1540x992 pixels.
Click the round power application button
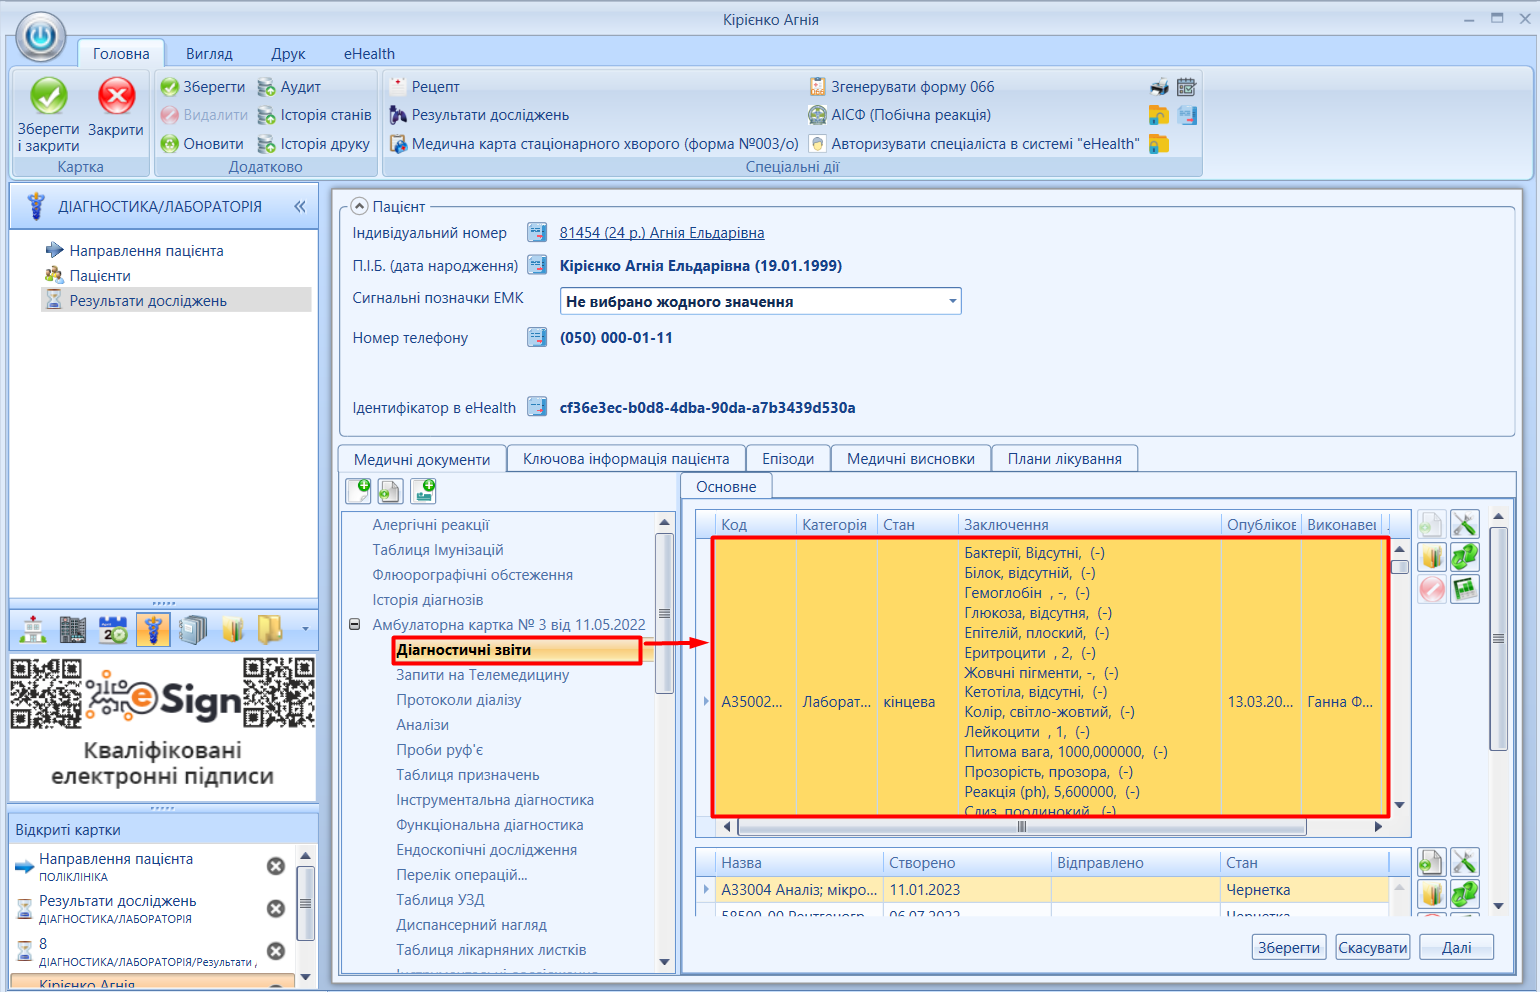coord(41,37)
